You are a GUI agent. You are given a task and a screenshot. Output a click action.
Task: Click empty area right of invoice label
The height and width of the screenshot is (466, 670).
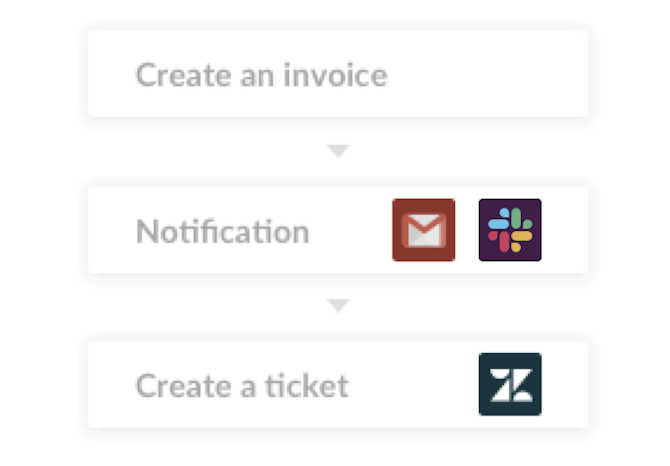pos(487,73)
